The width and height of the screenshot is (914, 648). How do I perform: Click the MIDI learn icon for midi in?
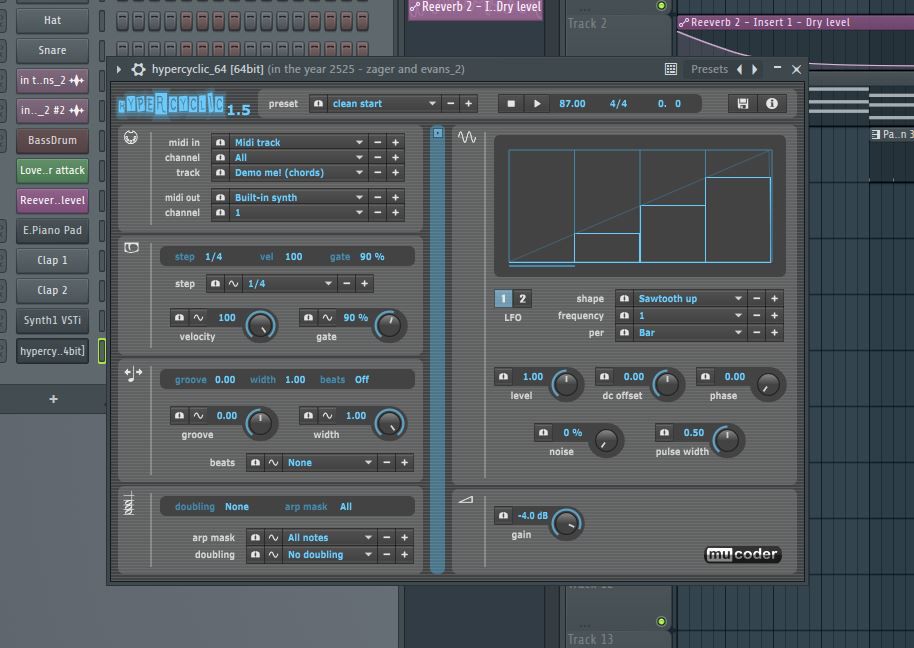click(220, 142)
